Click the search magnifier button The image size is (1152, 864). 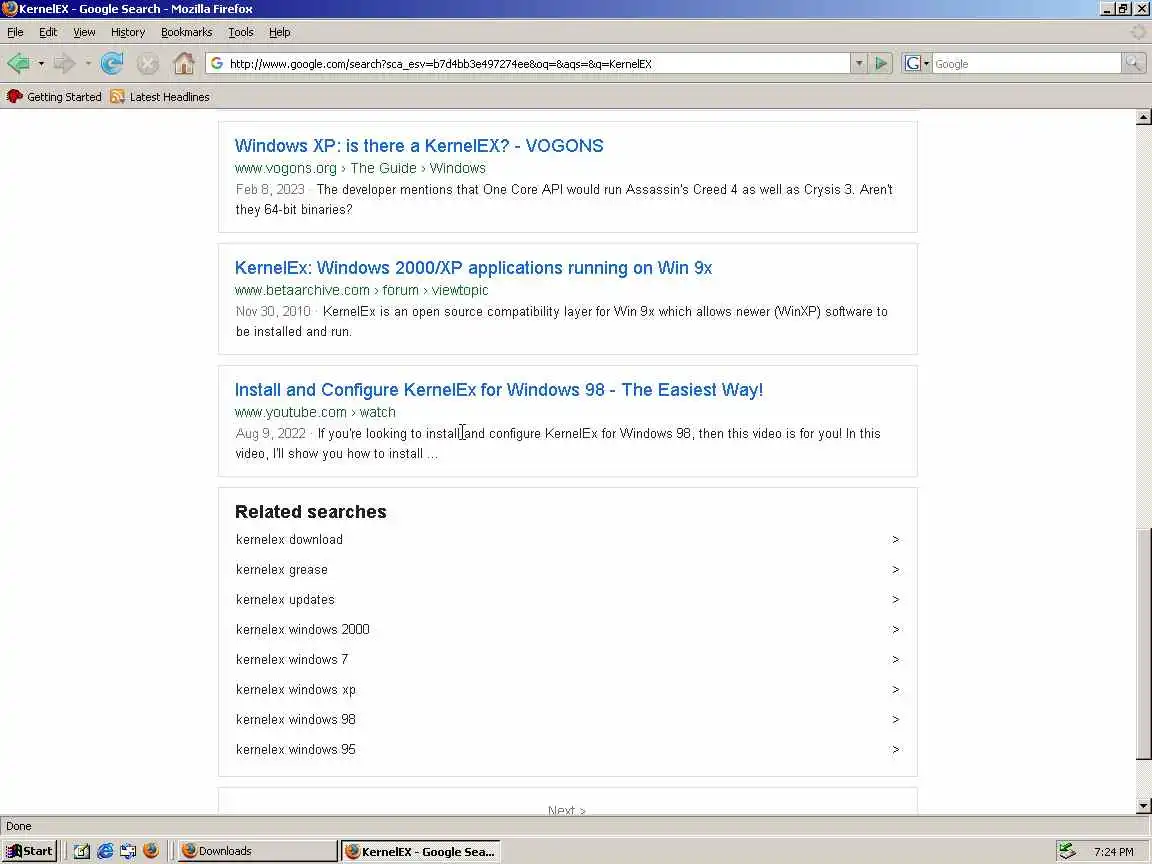point(1134,64)
